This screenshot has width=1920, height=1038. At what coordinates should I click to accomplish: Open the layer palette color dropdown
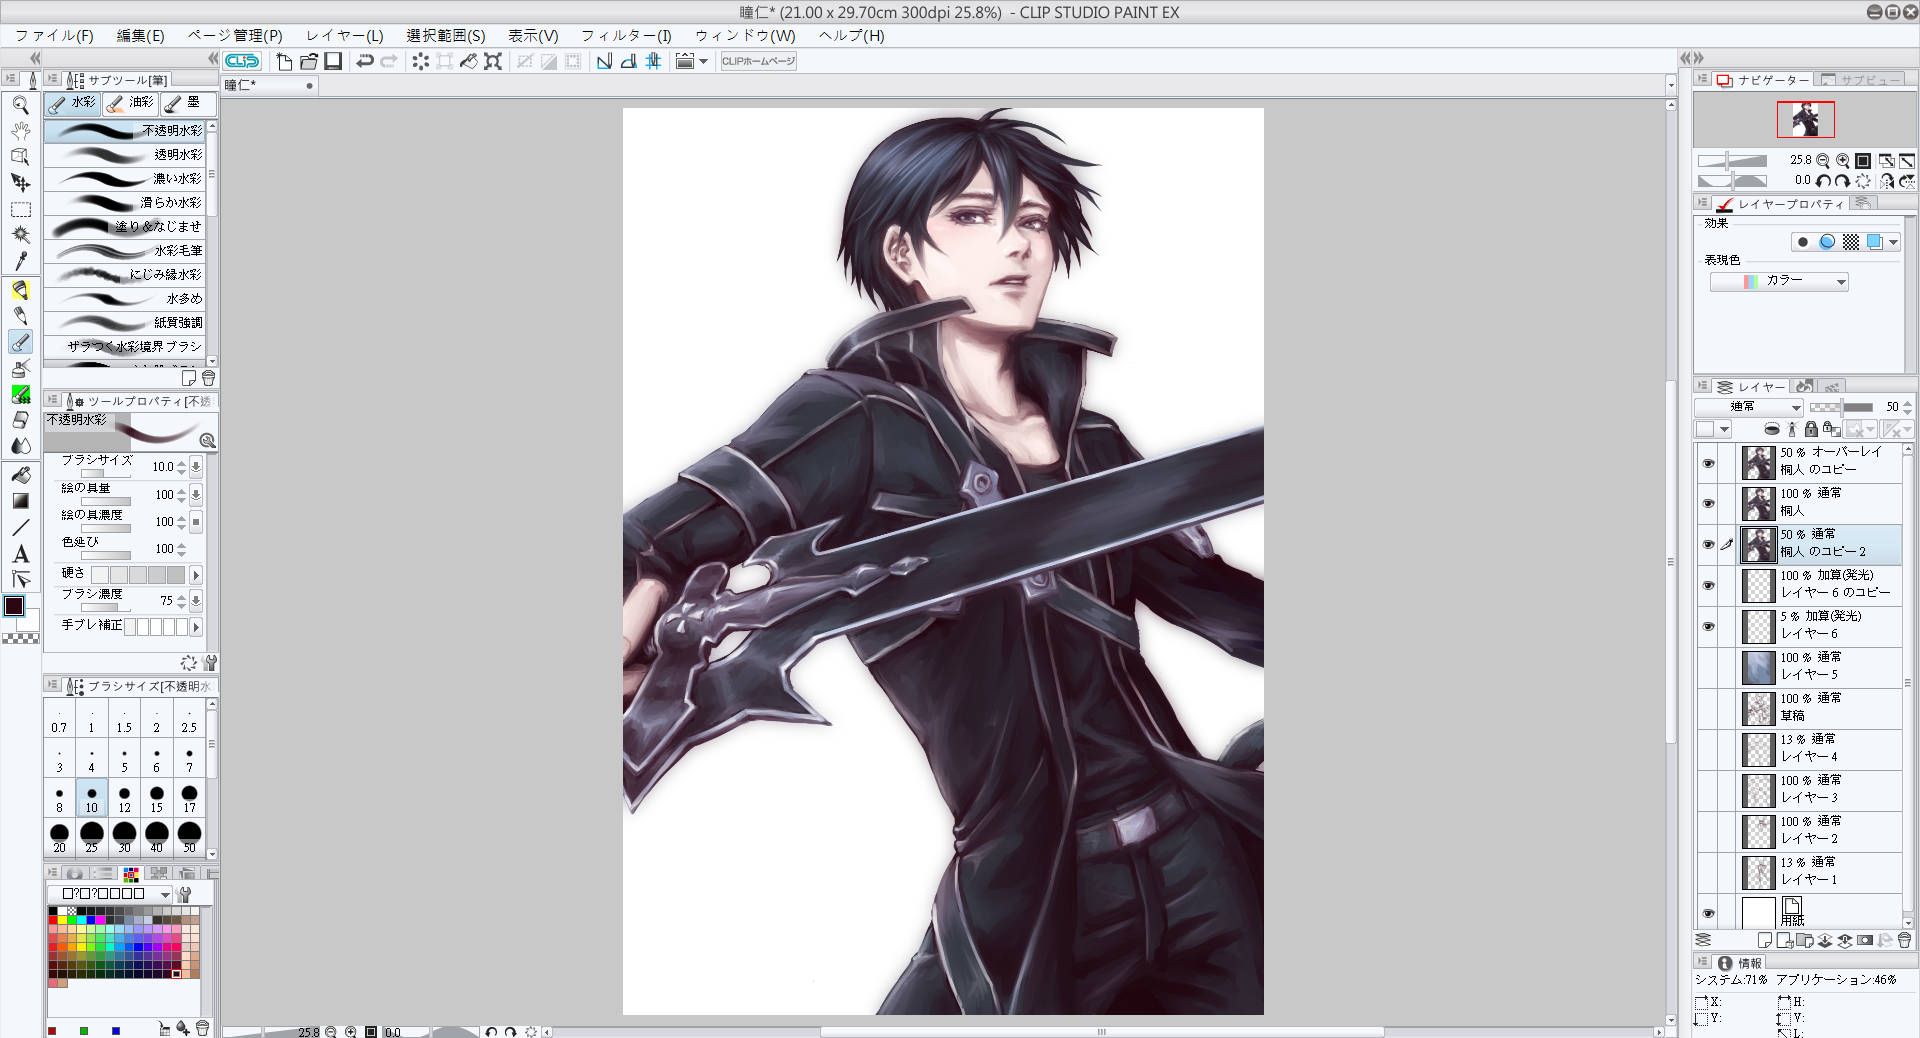[1714, 429]
